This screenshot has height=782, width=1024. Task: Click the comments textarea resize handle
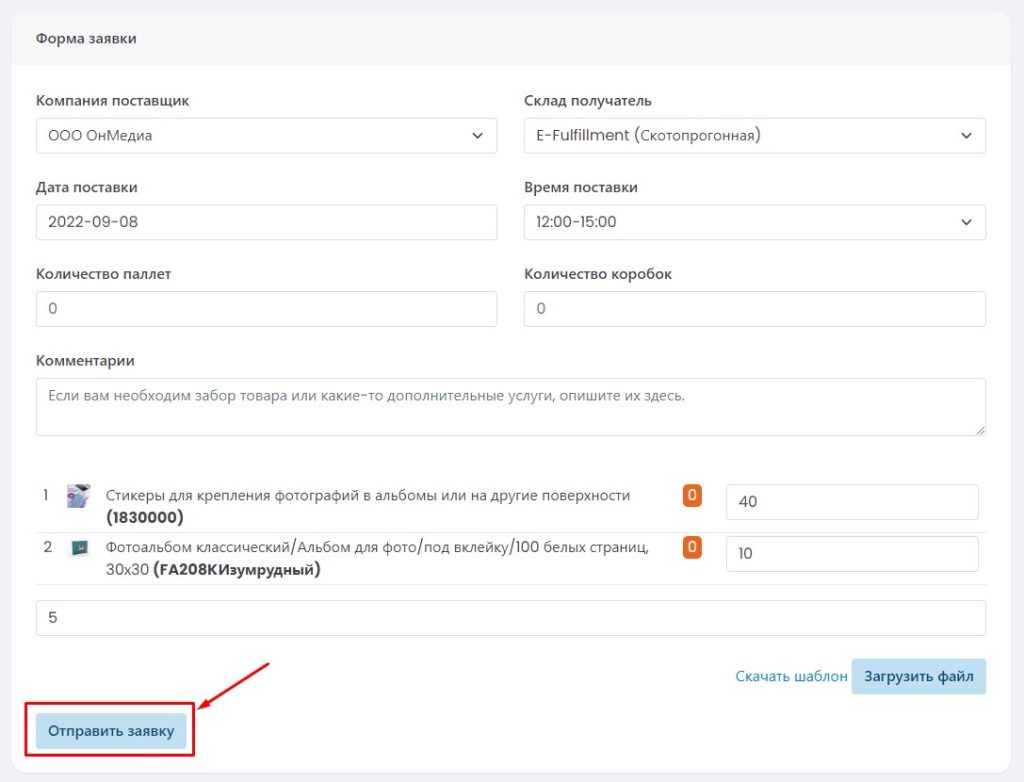click(x=980, y=430)
